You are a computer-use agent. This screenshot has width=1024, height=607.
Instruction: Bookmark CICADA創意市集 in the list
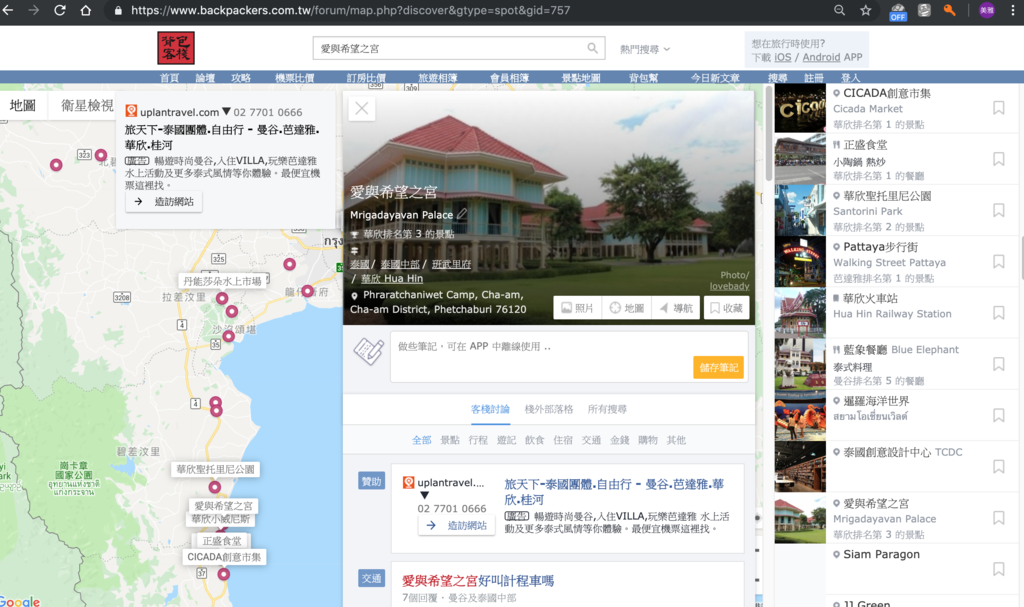point(999,108)
